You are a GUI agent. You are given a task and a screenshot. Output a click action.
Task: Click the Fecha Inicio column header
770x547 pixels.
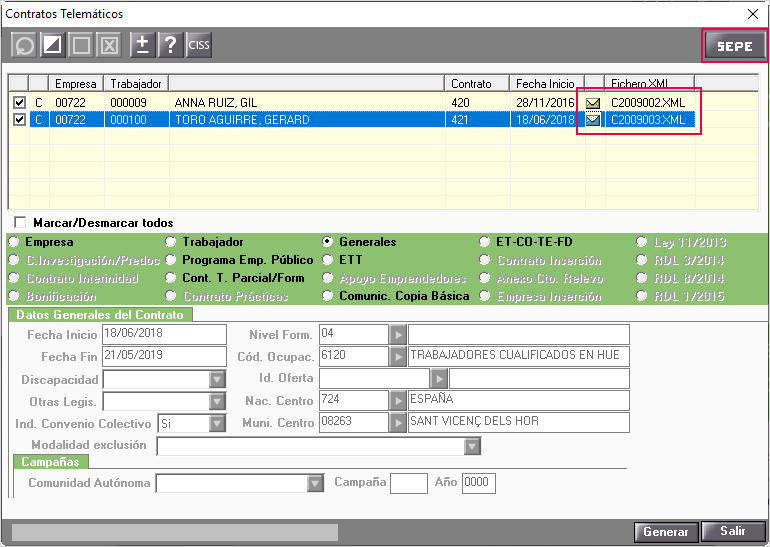(x=547, y=83)
